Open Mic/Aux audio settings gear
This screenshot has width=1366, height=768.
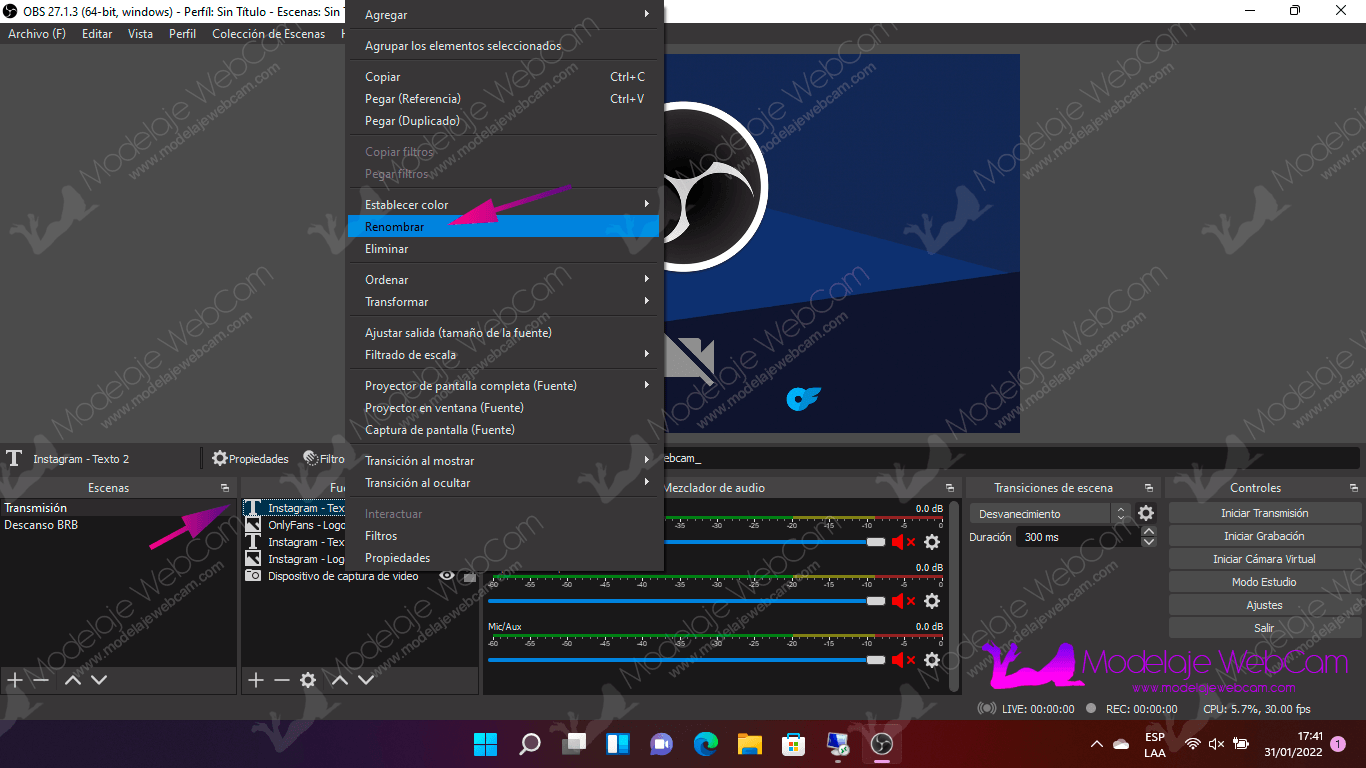[x=932, y=660]
